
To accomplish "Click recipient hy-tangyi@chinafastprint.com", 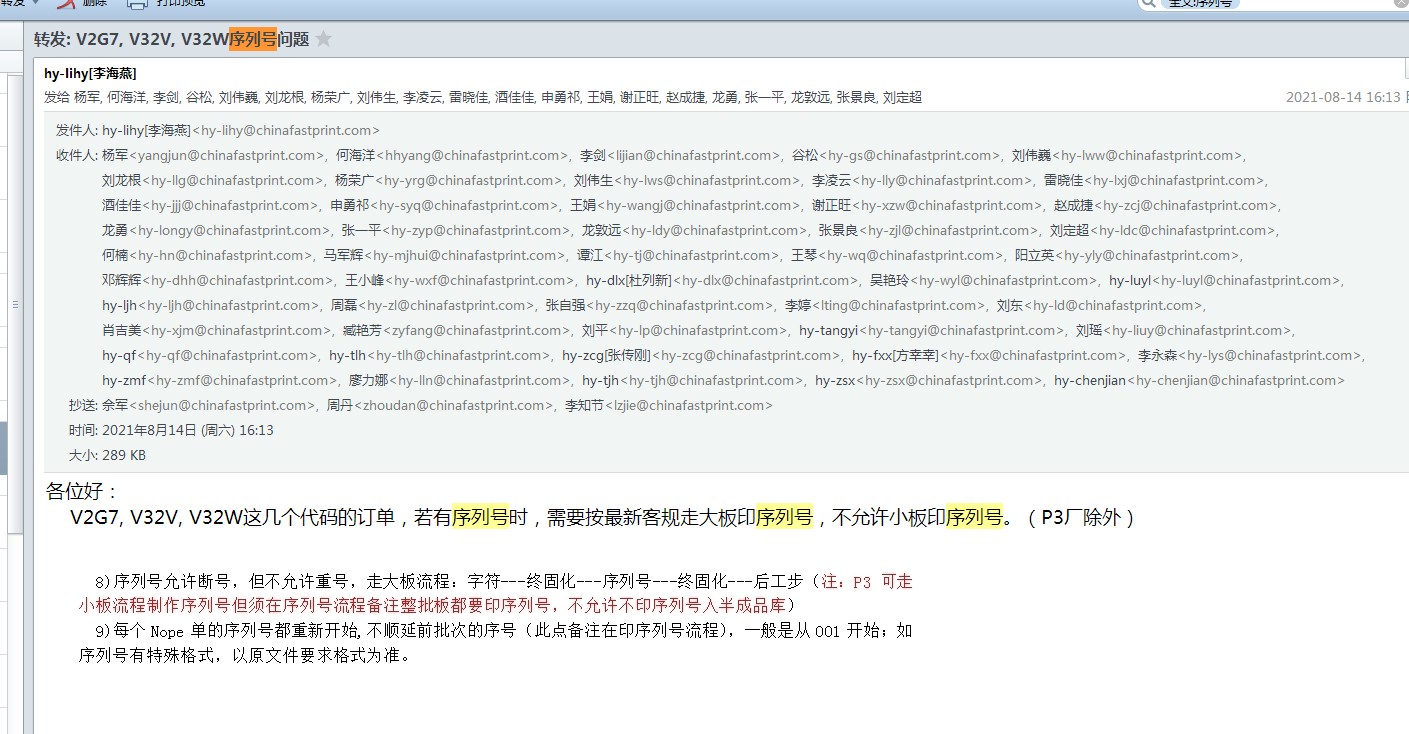I will [x=933, y=330].
